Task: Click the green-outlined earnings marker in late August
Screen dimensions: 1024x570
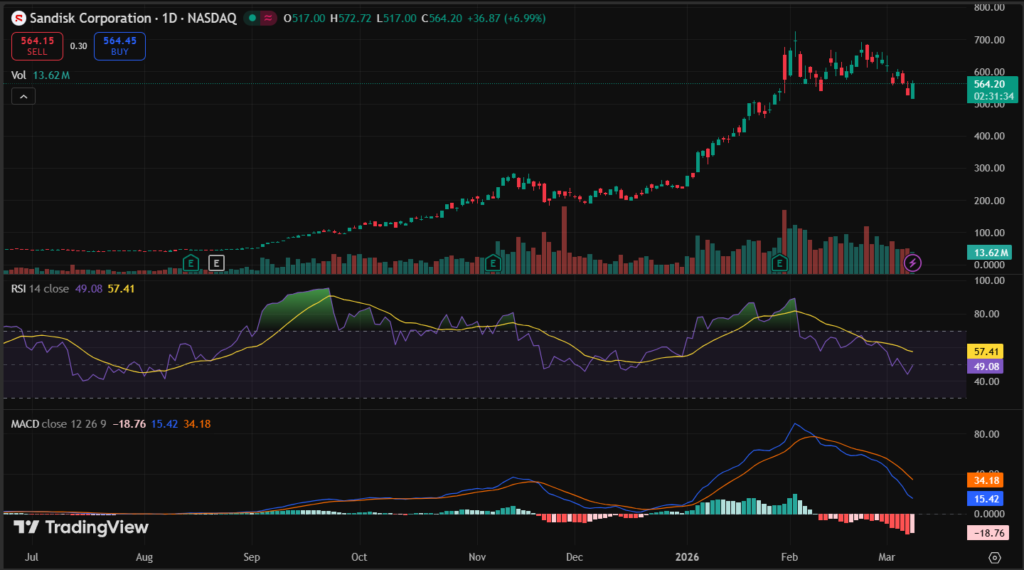Action: click(190, 263)
